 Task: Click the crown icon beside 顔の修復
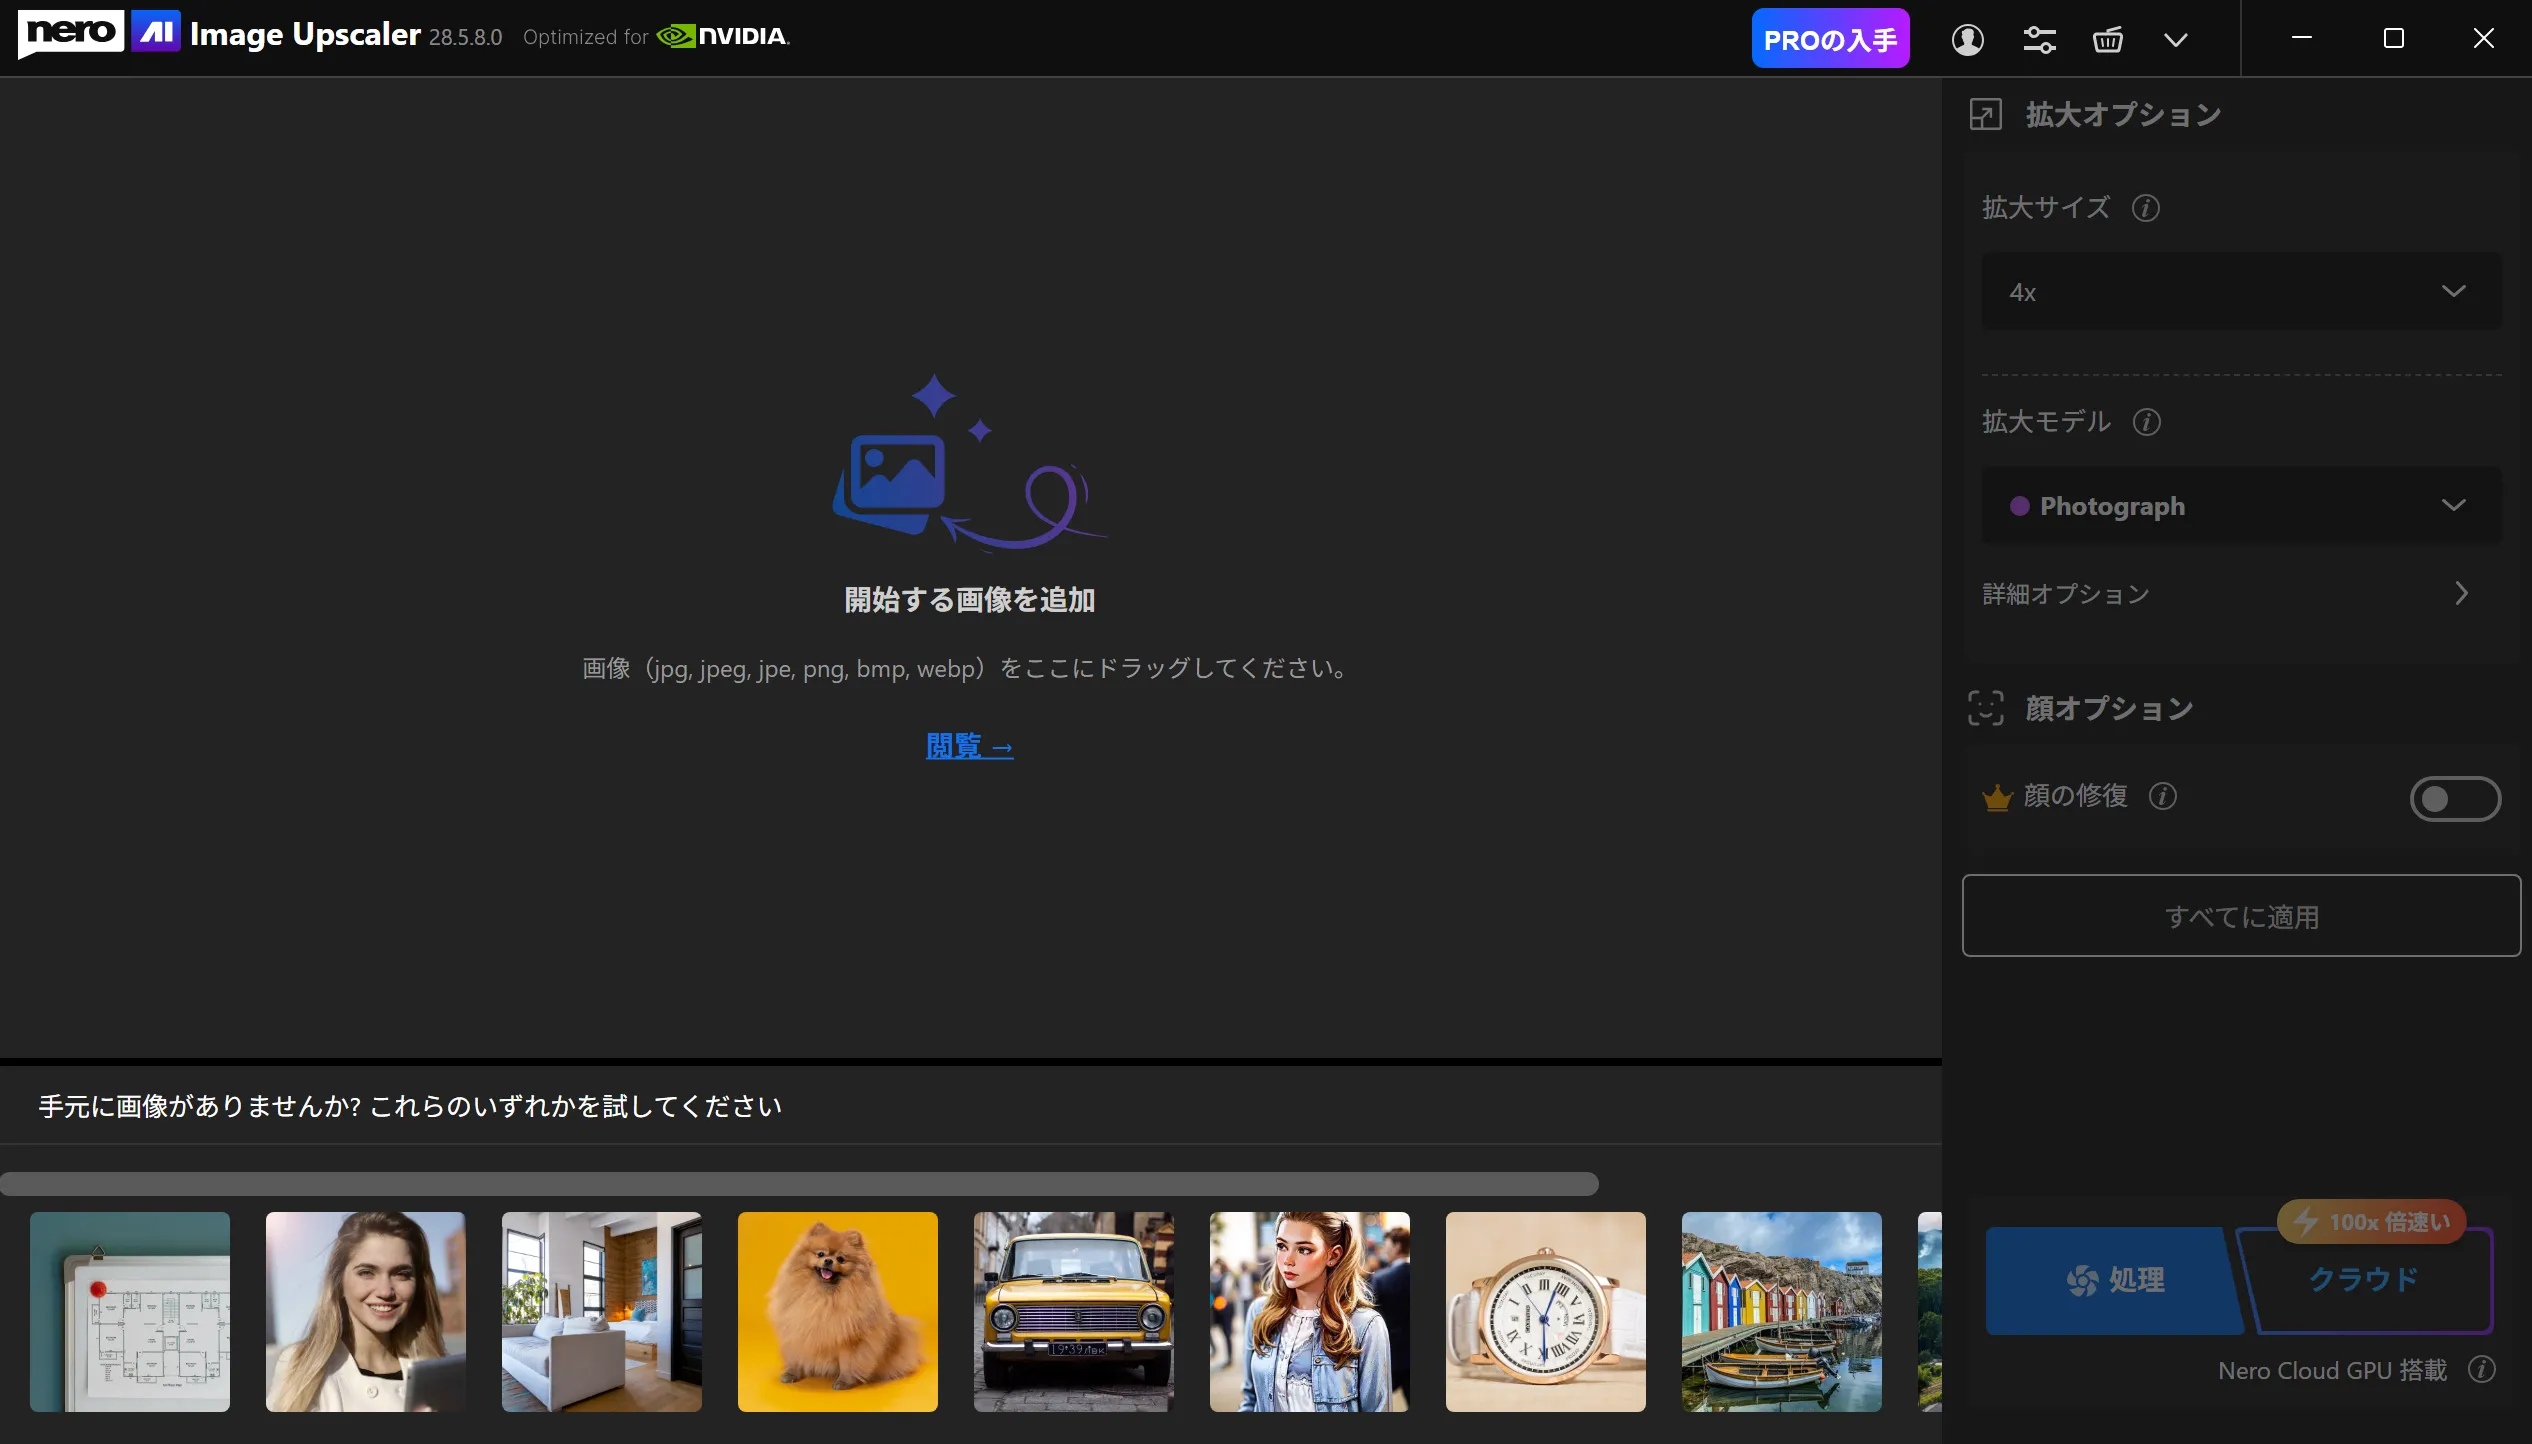click(1997, 796)
